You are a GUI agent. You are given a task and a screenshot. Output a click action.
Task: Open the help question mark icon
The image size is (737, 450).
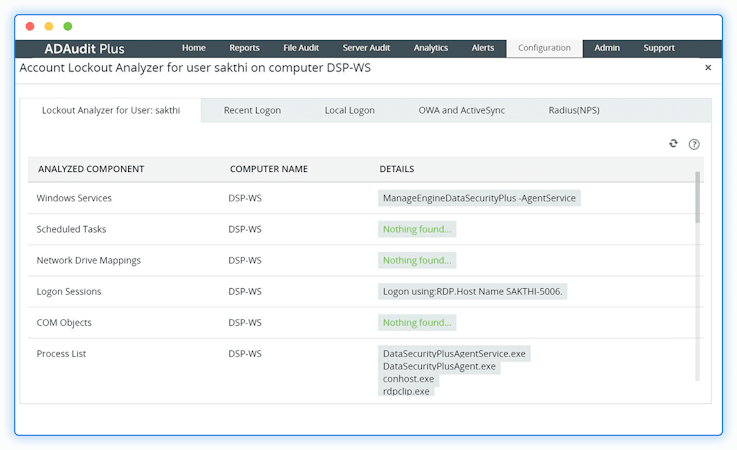(694, 144)
